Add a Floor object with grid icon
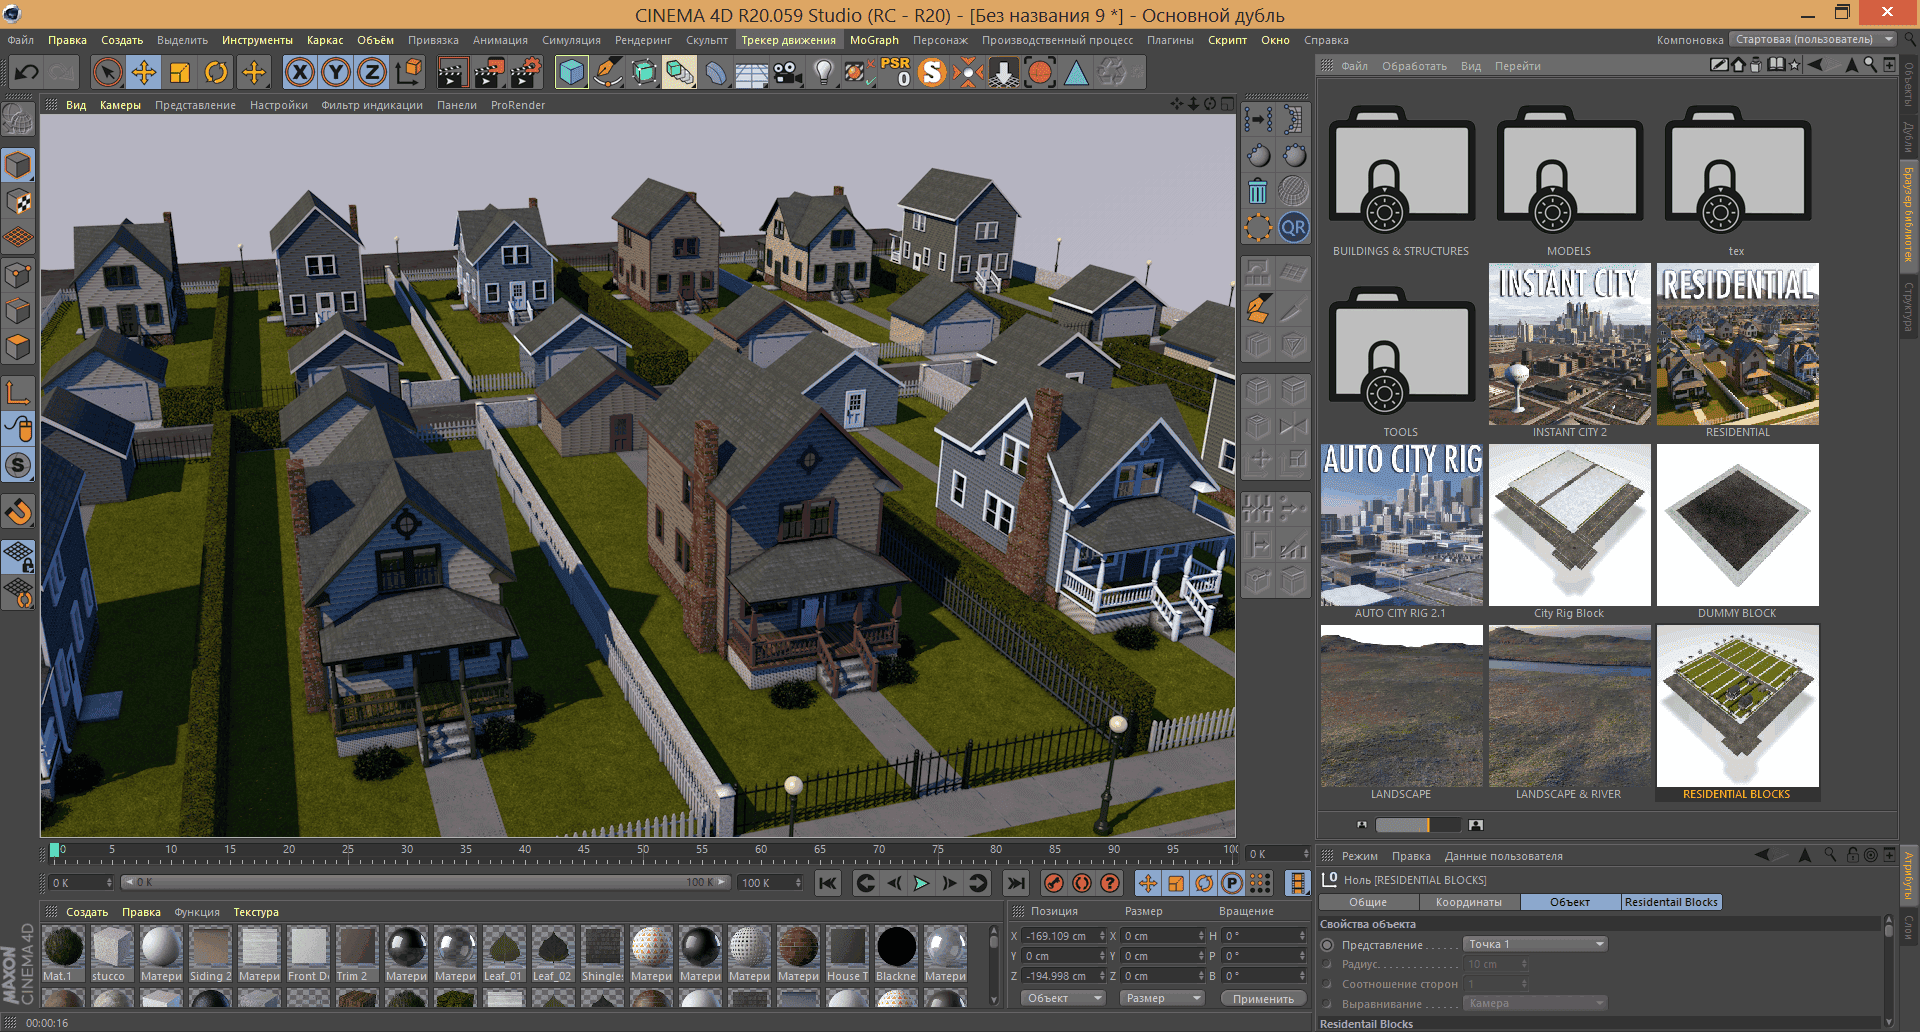 (x=752, y=72)
